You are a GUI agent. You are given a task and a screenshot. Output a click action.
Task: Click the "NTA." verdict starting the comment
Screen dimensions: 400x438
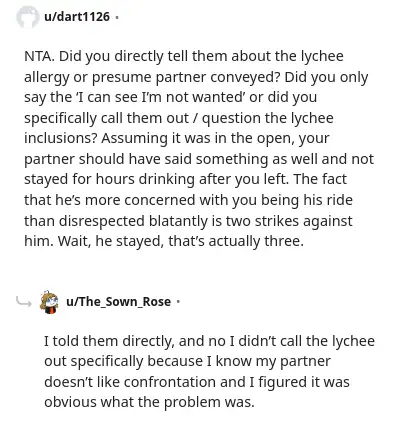(39, 56)
